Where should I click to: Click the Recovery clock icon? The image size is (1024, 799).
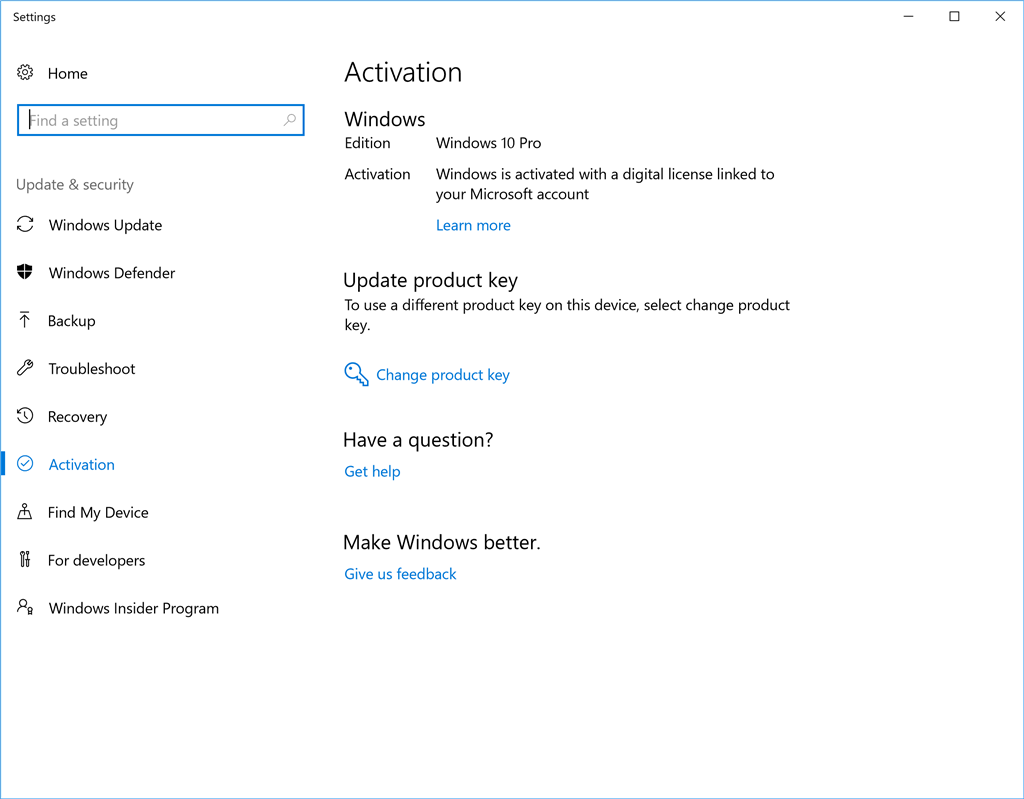click(x=25, y=416)
